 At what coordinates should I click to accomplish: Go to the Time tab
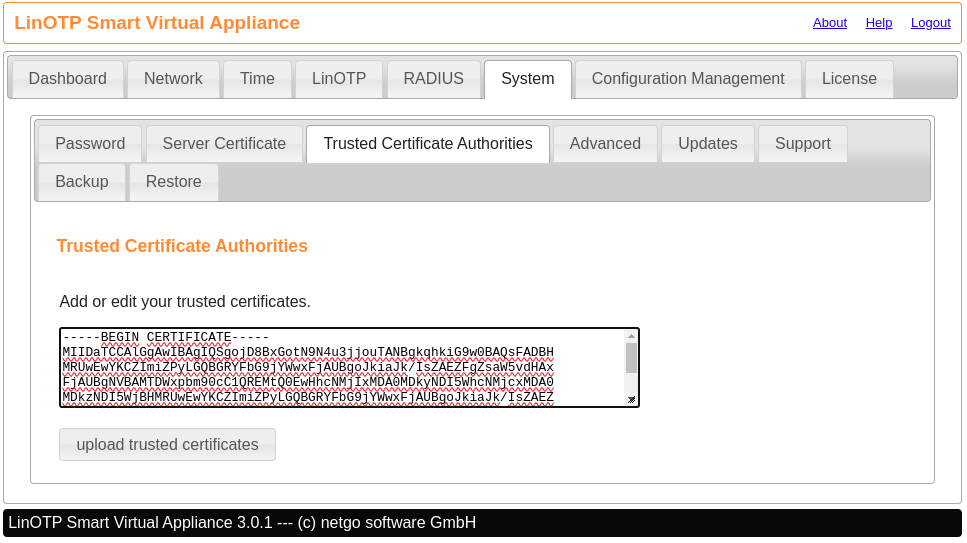tap(257, 79)
